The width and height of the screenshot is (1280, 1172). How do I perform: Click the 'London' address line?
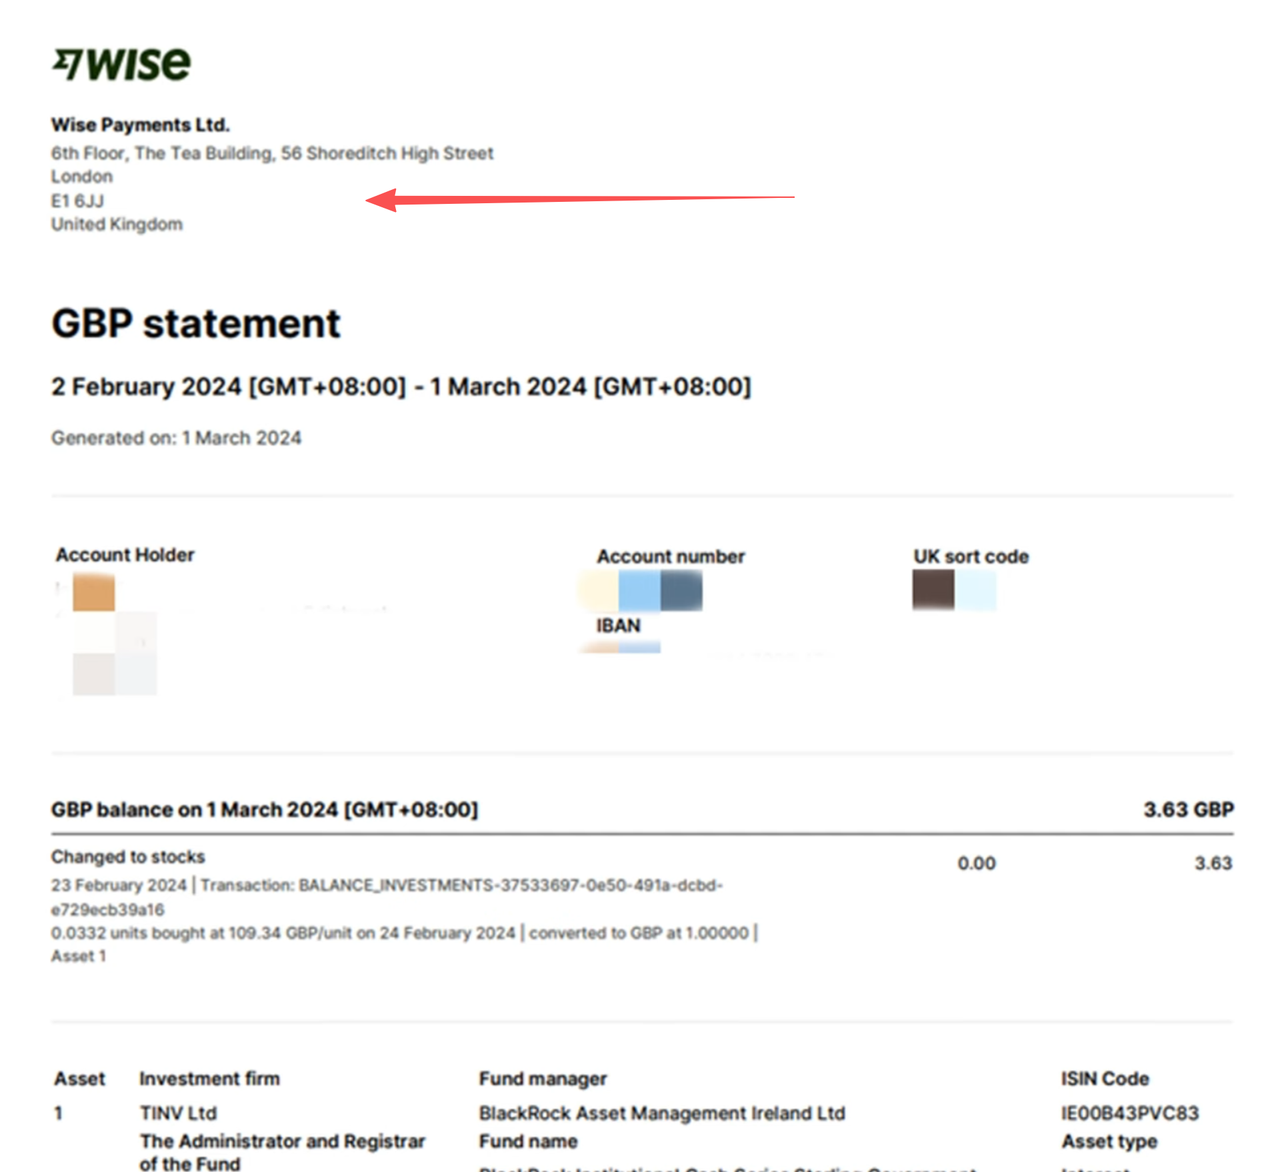pyautogui.click(x=82, y=176)
